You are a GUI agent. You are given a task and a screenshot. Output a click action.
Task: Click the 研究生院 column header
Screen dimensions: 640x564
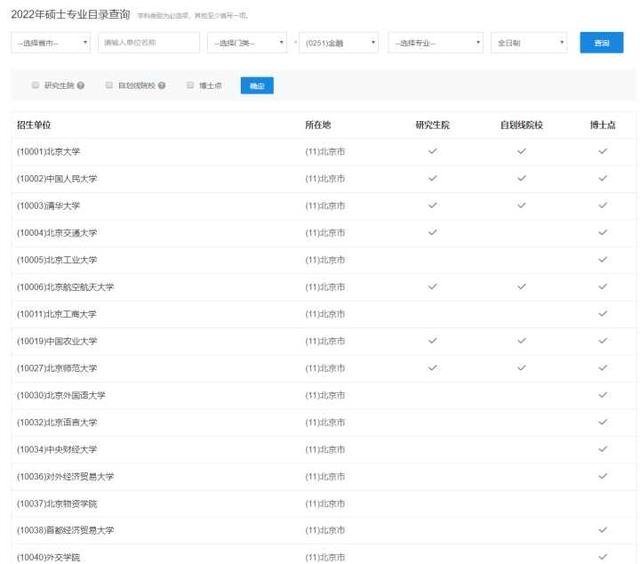[x=432, y=125]
